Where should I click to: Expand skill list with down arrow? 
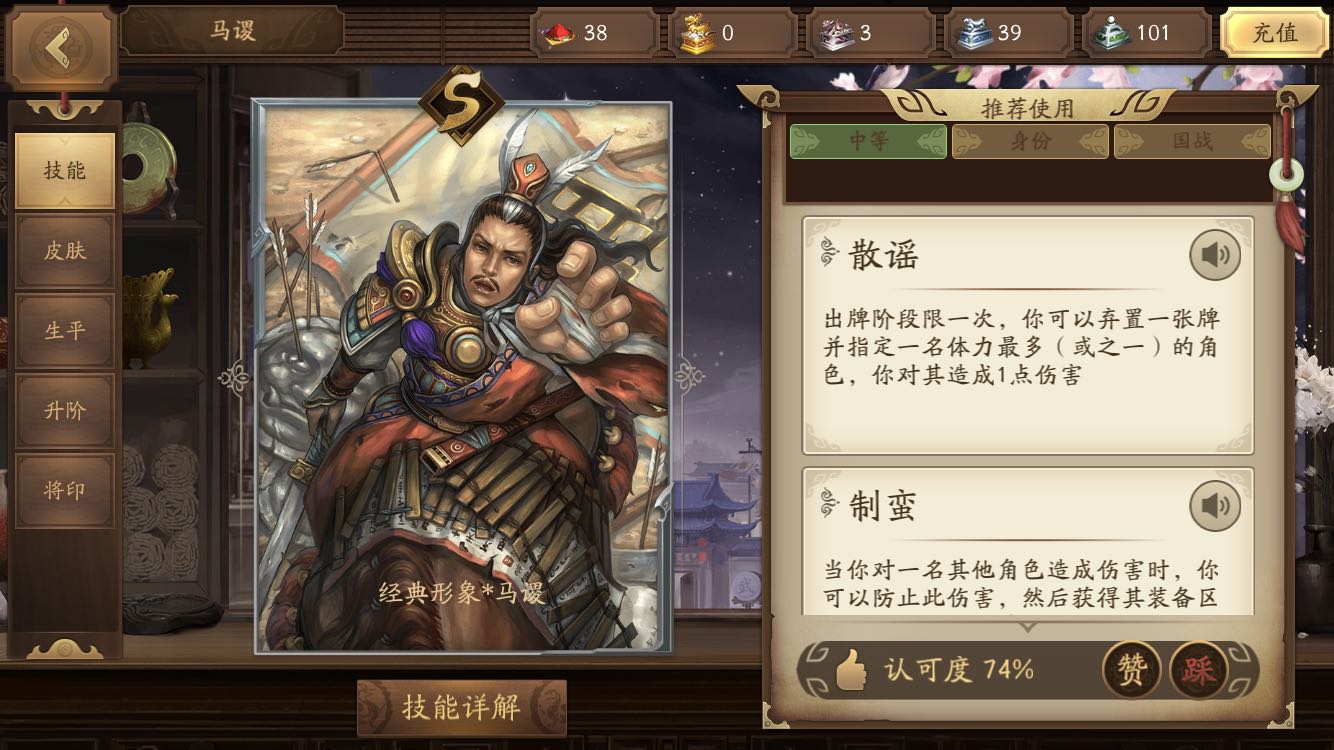(x=1027, y=627)
